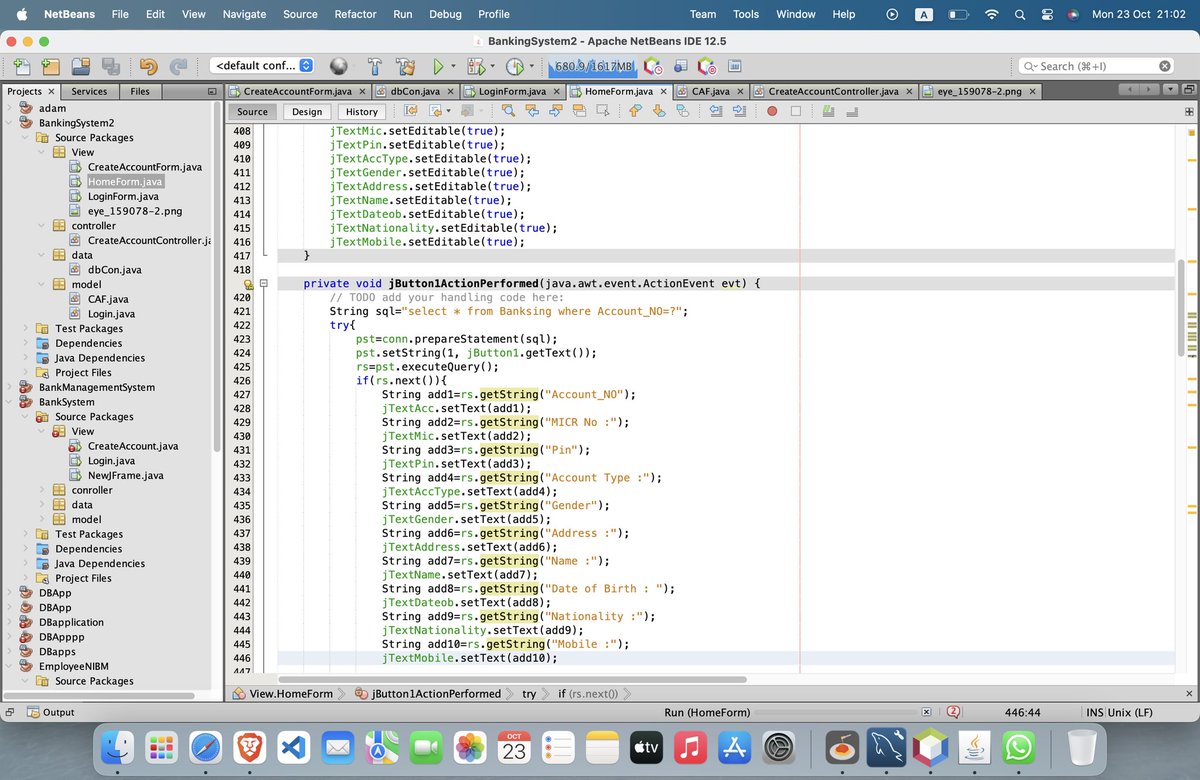Click the New File icon in the toolbar
The width and height of the screenshot is (1200, 780).
(21, 66)
